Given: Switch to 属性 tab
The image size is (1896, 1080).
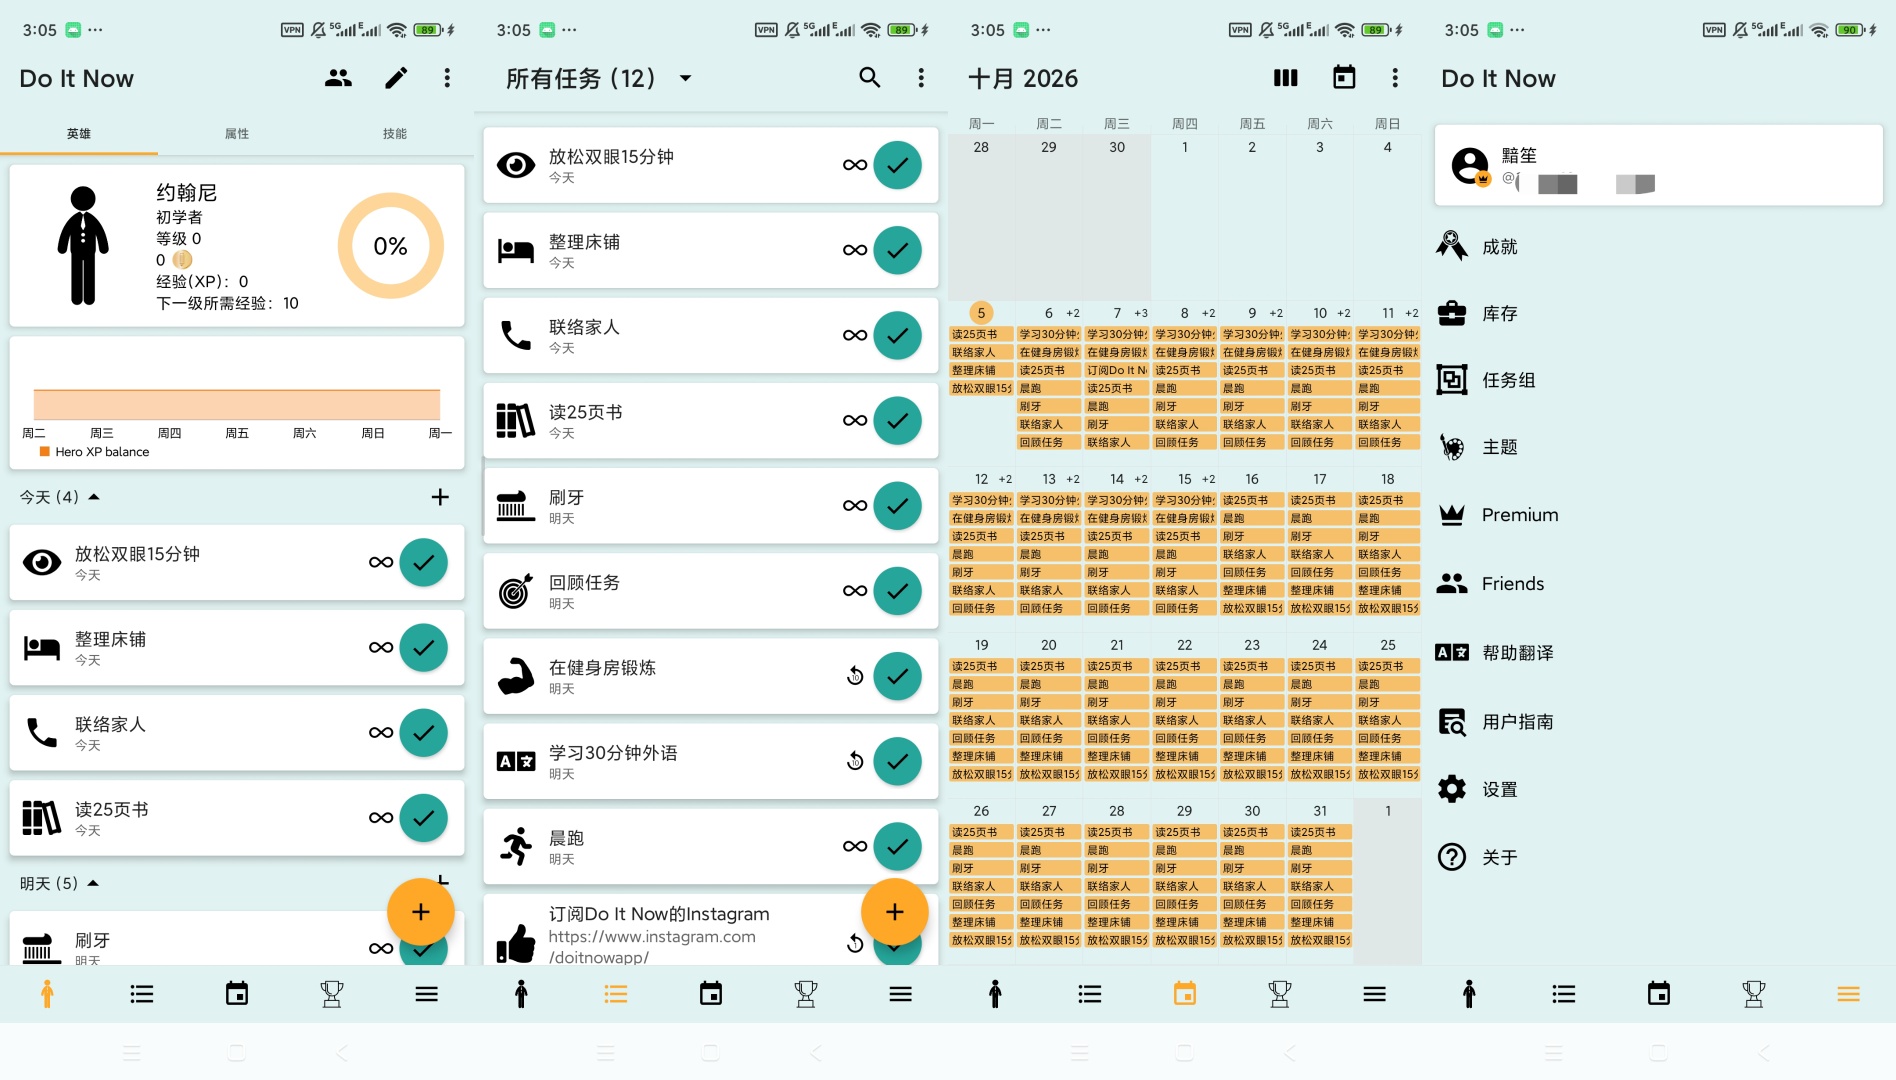Looking at the screenshot, I should tap(237, 133).
